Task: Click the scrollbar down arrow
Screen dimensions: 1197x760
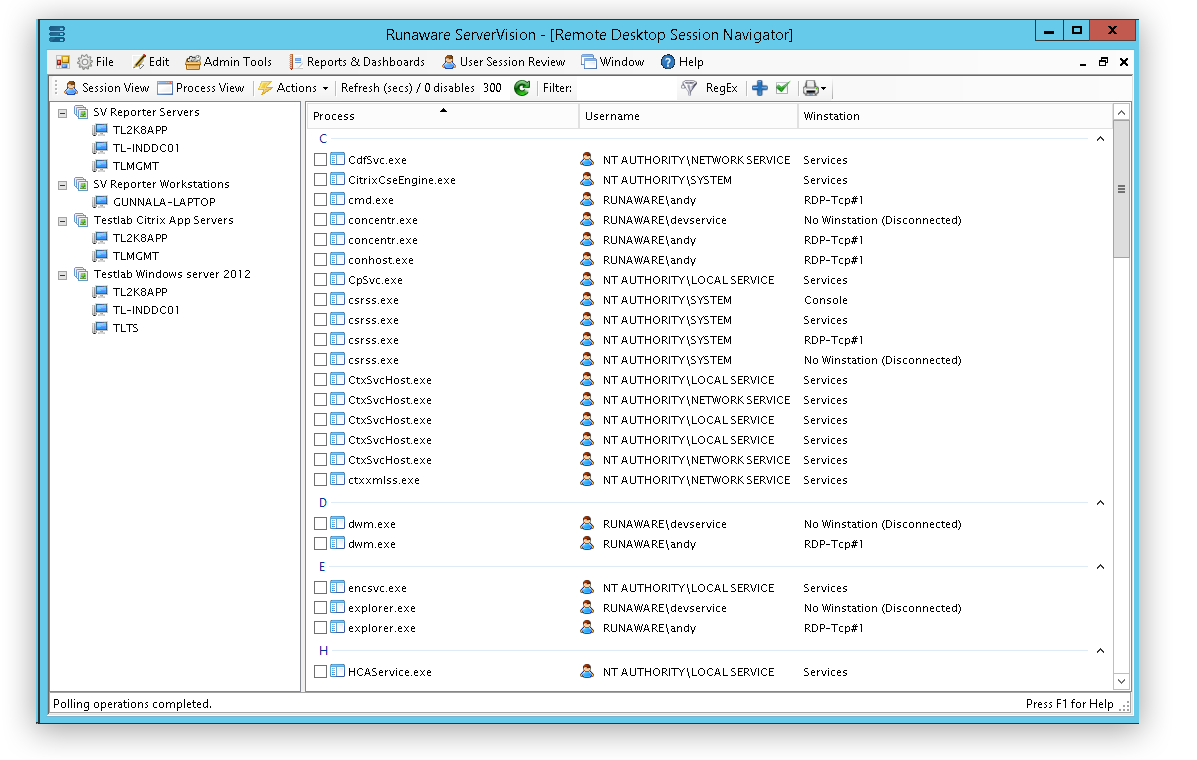Action: 1121,681
